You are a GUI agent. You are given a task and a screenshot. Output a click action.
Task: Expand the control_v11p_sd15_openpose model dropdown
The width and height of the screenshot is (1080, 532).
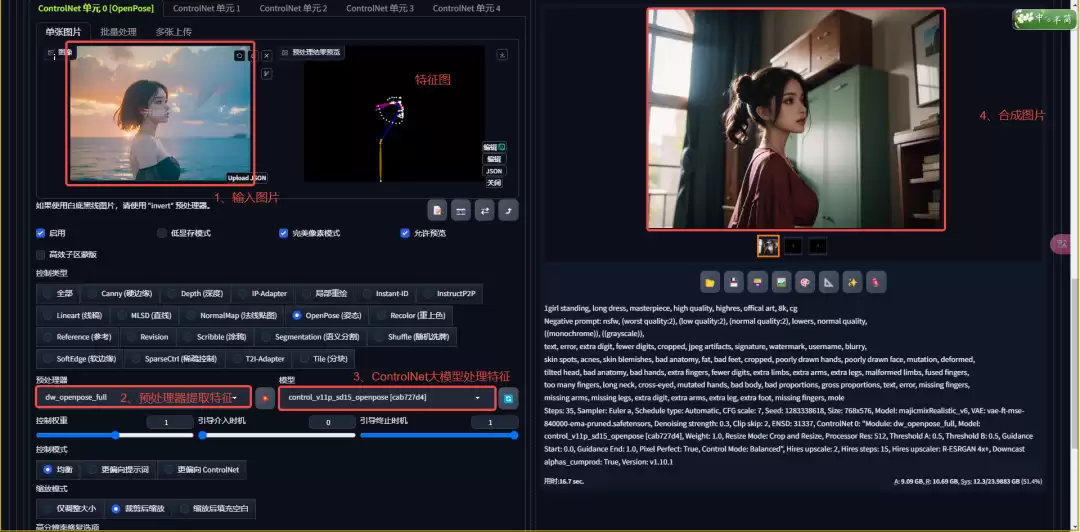[386, 398]
